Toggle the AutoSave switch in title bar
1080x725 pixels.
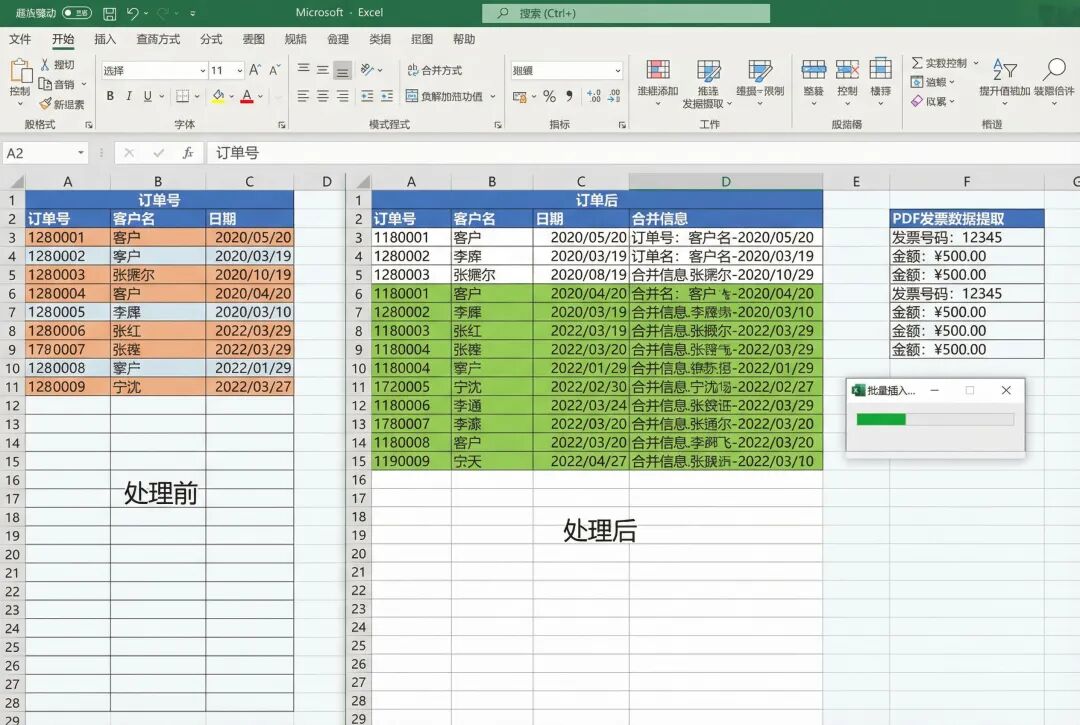[76, 12]
